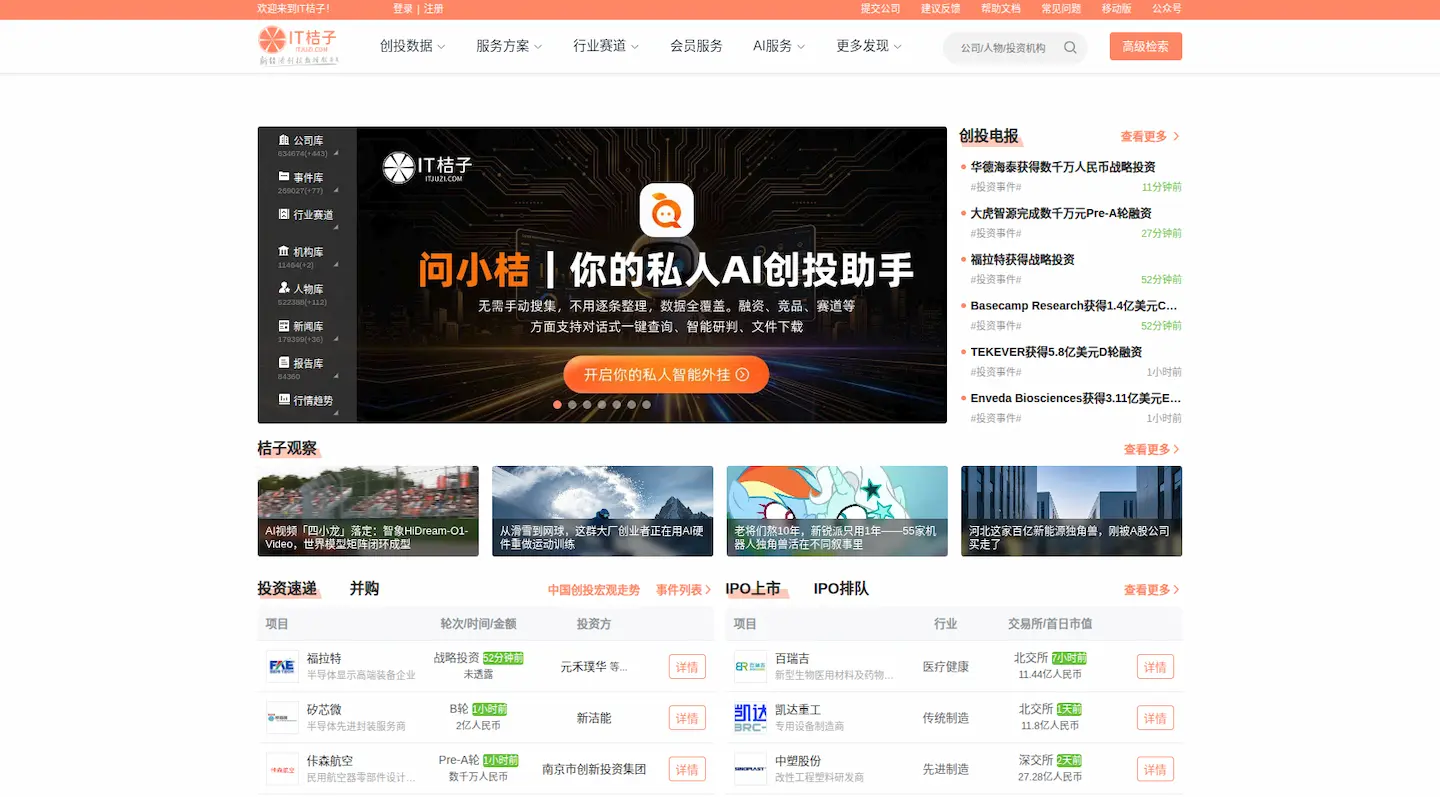
Task: Click 查看更多 next to IPO排队
Action: pos(1152,590)
